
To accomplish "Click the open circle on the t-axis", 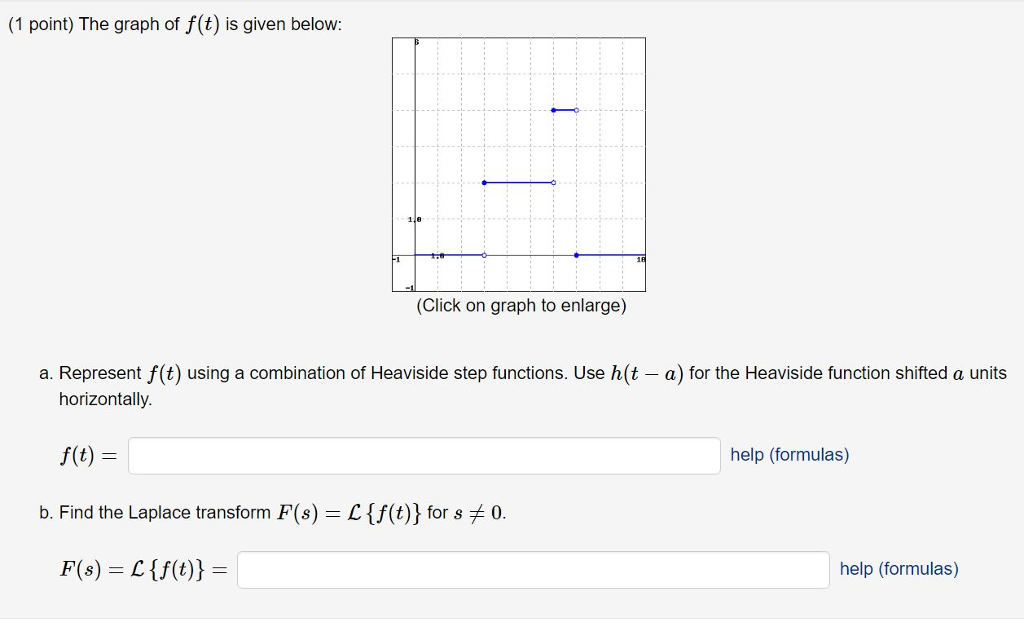I will [484, 254].
